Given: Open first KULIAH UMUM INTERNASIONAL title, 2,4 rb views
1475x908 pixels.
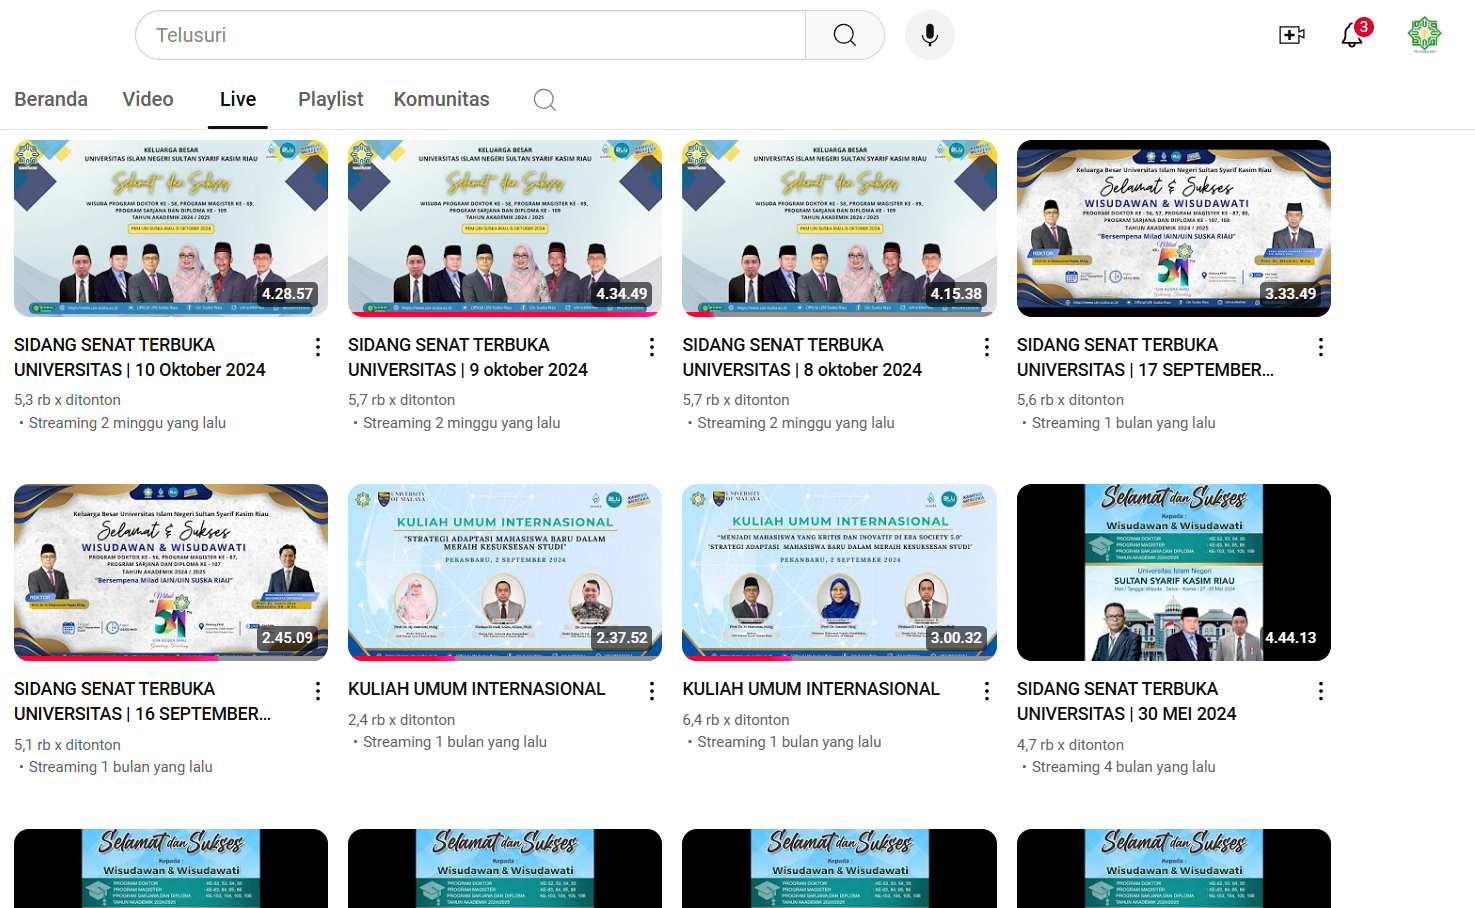Looking at the screenshot, I should (x=476, y=689).
